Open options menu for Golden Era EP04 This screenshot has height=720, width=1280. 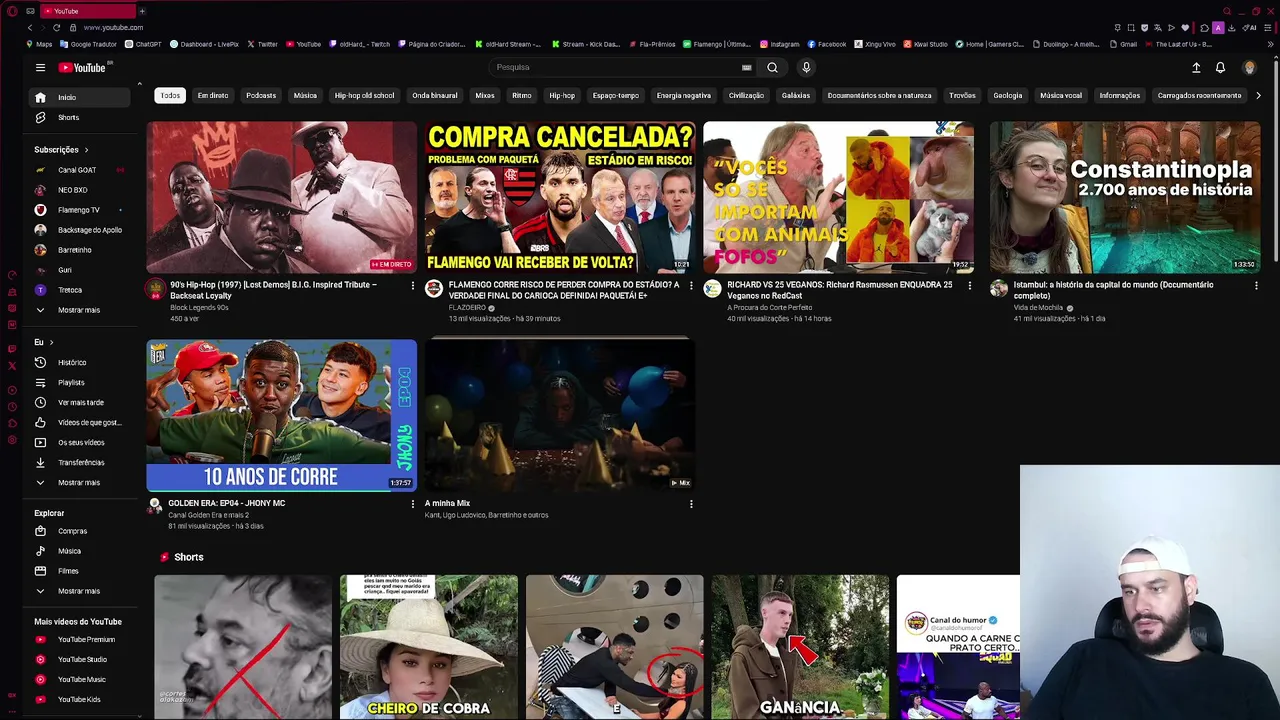[x=412, y=504]
